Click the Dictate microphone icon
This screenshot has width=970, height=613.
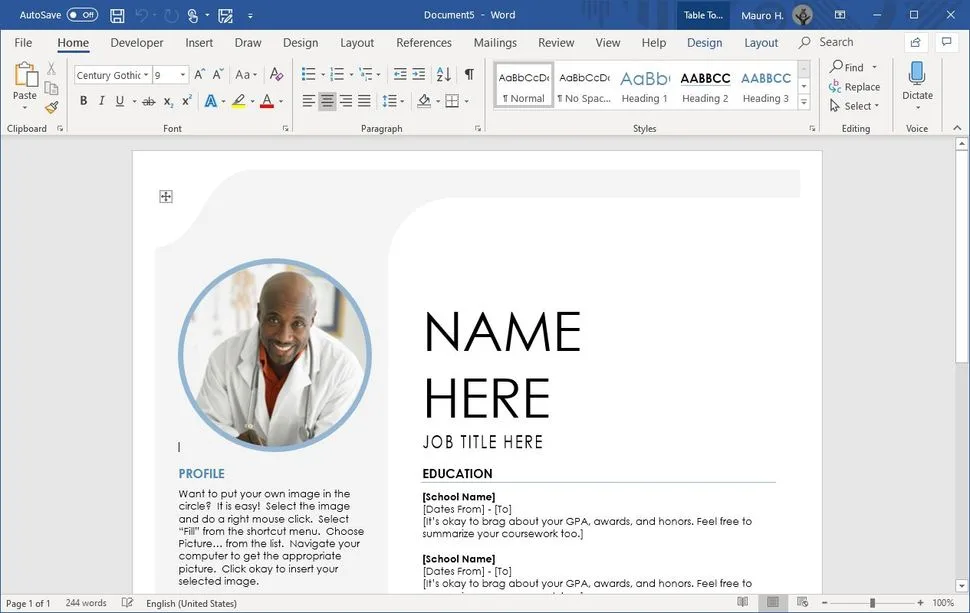pos(917,74)
